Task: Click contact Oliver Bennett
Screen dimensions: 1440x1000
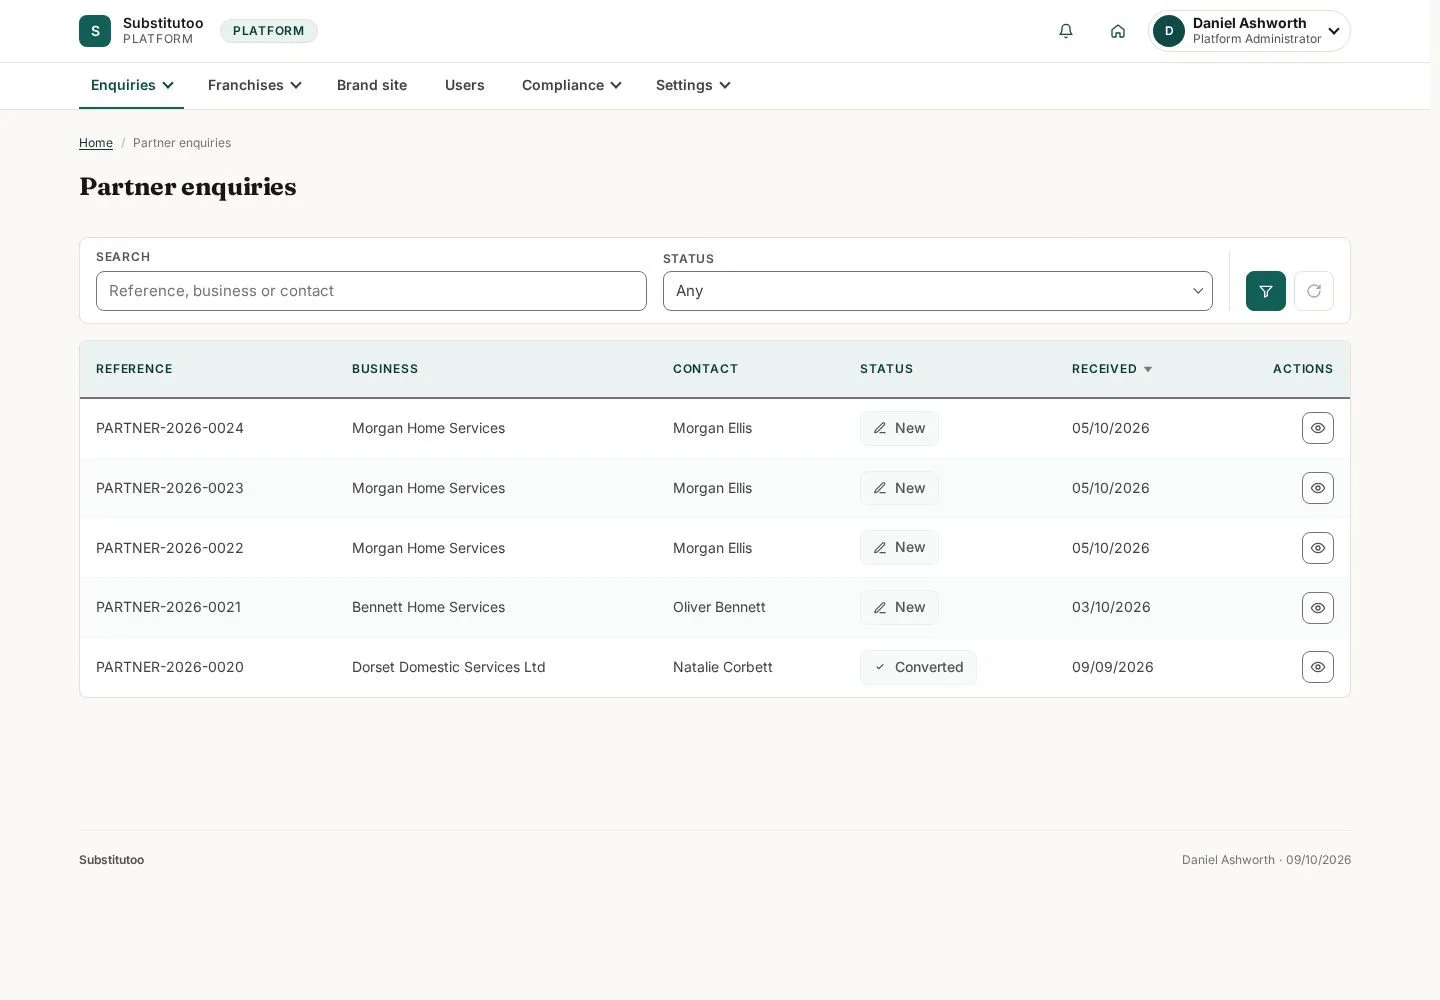Action: point(719,607)
